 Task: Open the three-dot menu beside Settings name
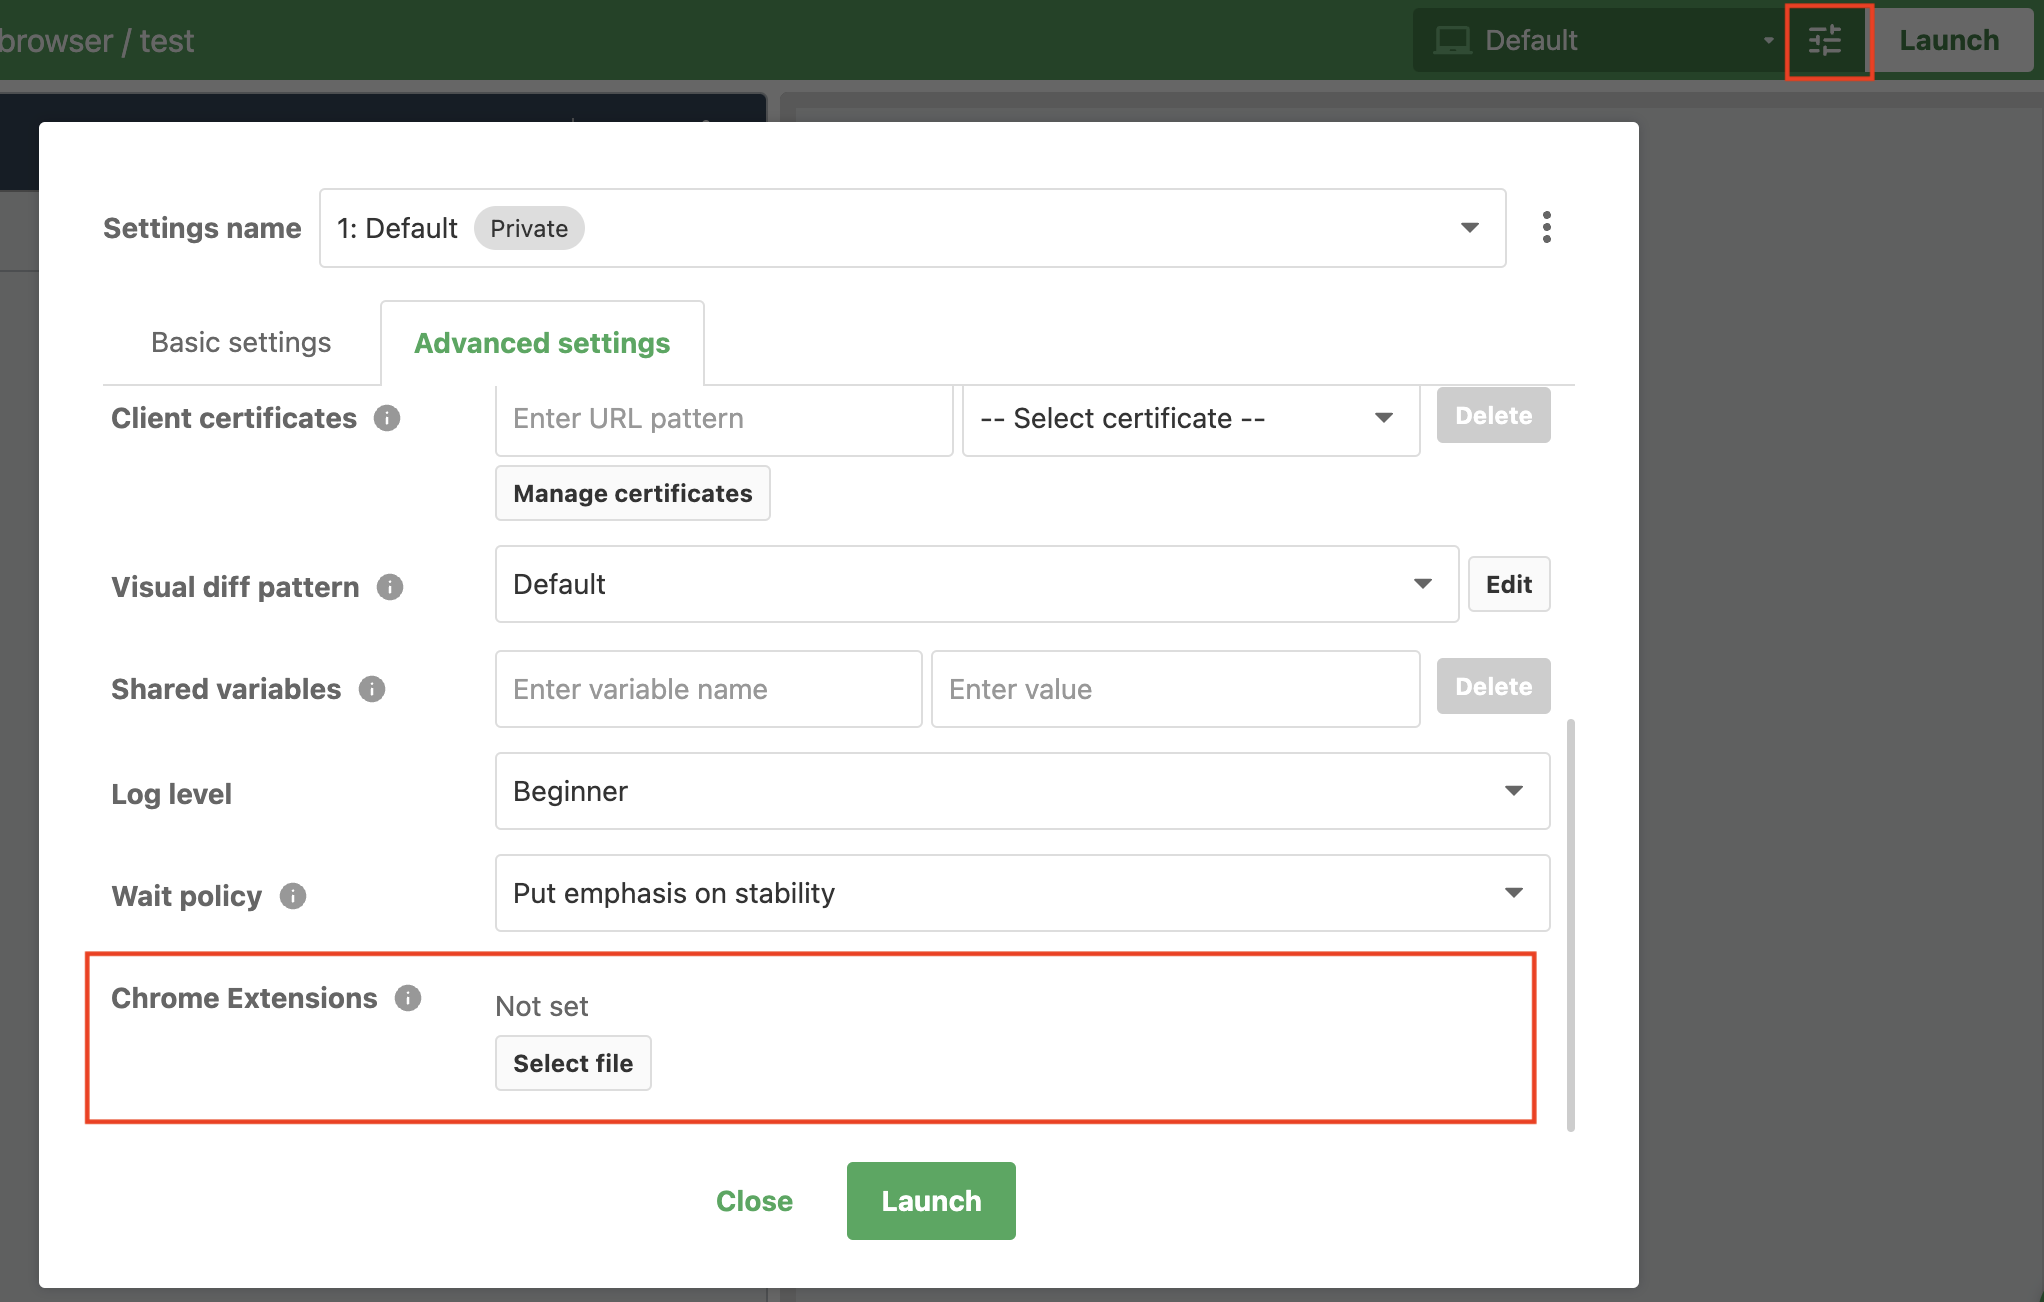(x=1546, y=228)
